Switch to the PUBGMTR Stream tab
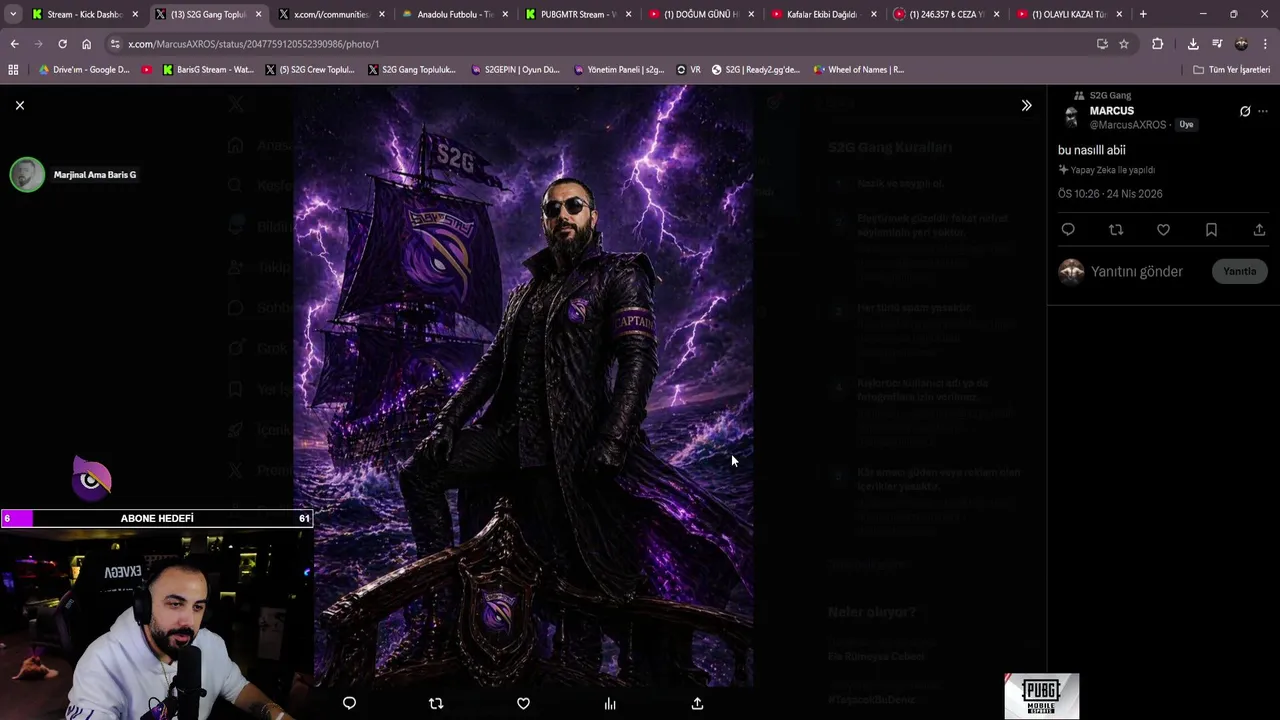The image size is (1280, 720). tap(578, 14)
